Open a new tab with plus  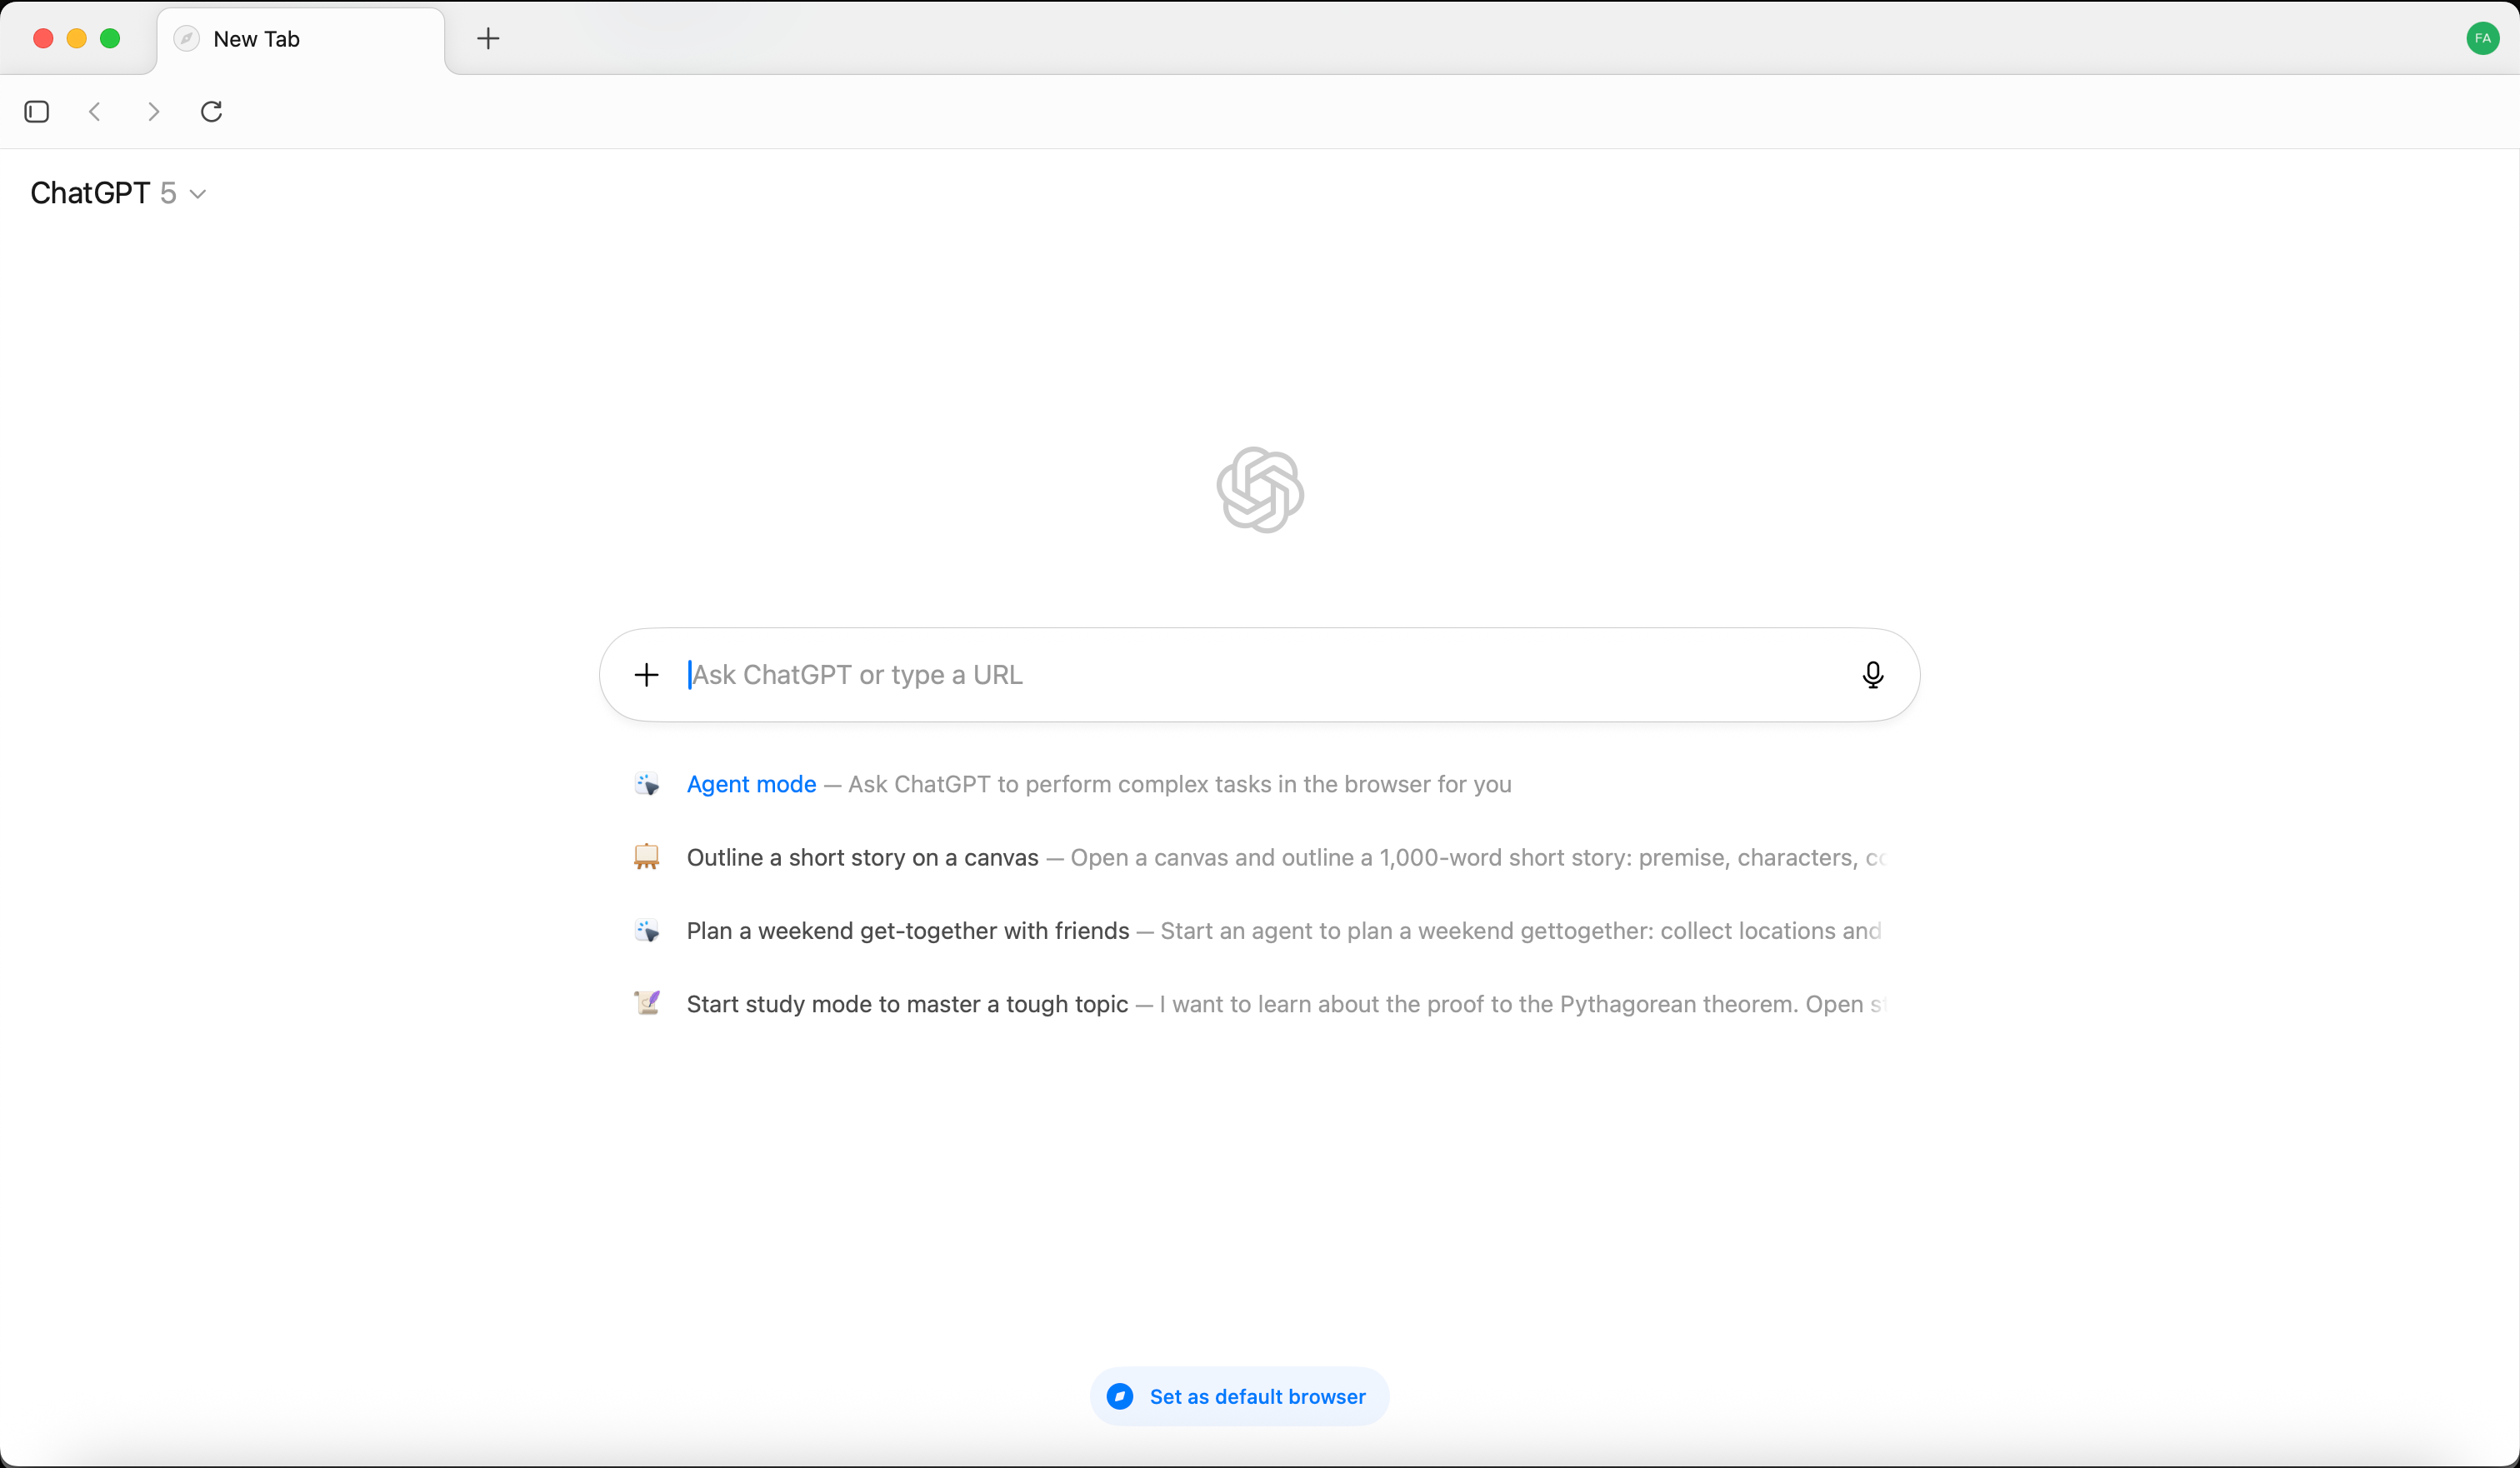coord(488,39)
